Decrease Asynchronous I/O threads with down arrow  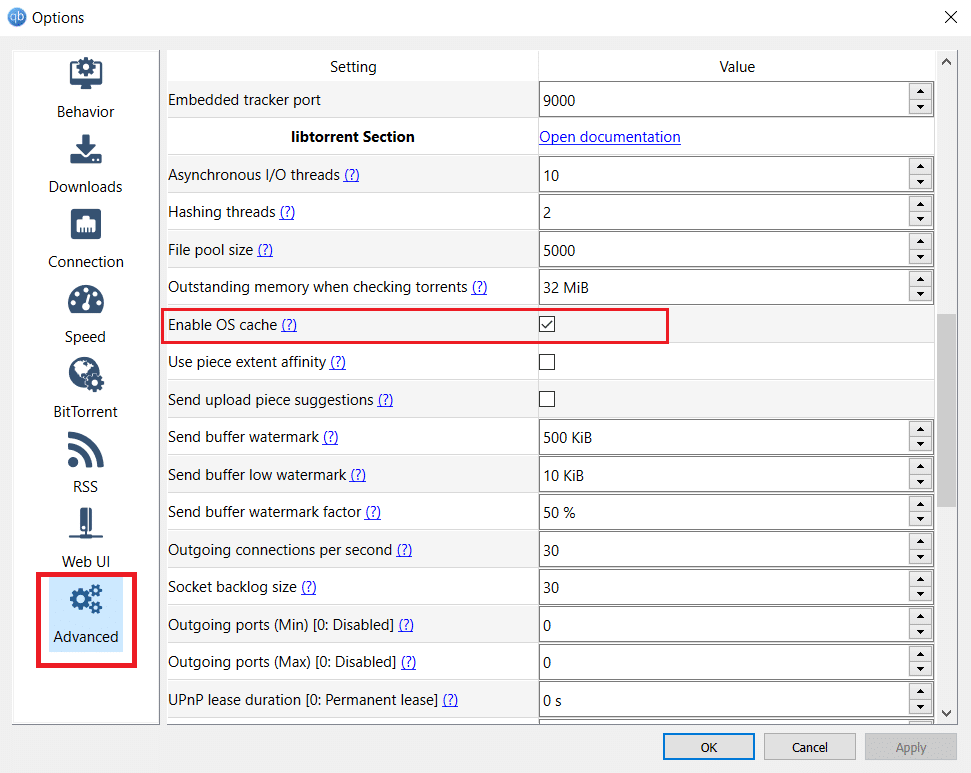920,182
